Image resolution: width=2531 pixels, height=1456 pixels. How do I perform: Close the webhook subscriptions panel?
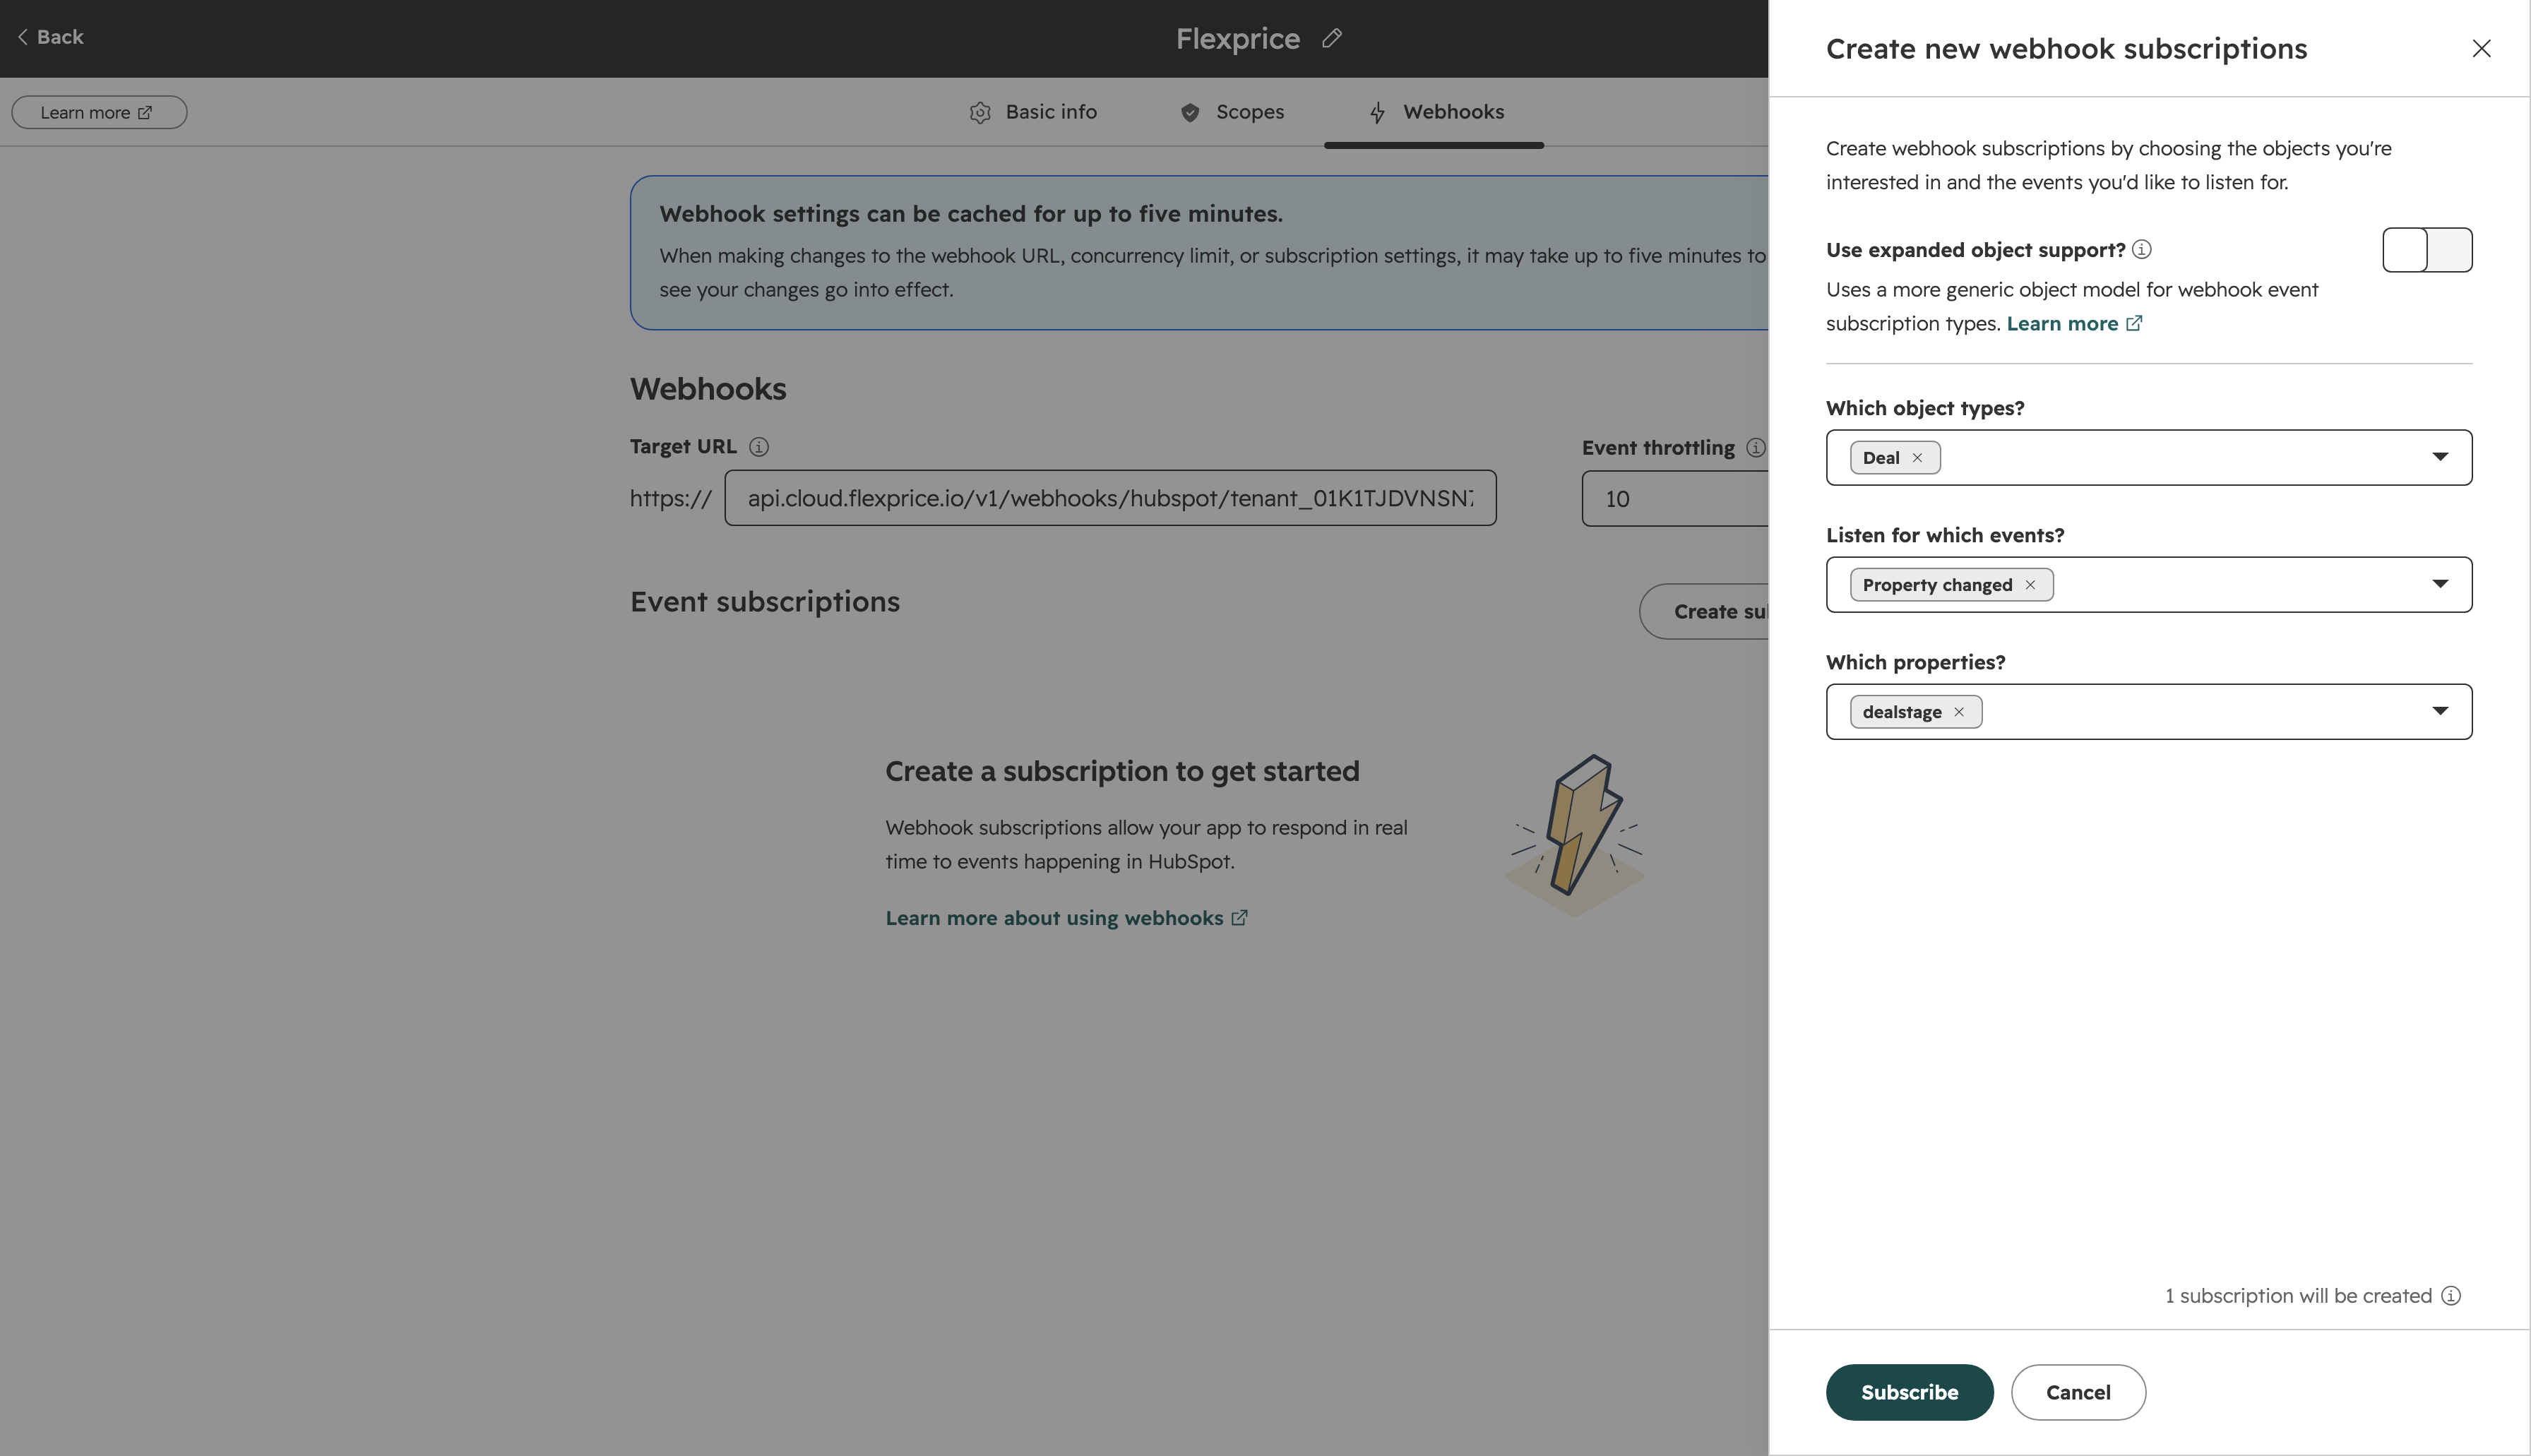click(2481, 48)
